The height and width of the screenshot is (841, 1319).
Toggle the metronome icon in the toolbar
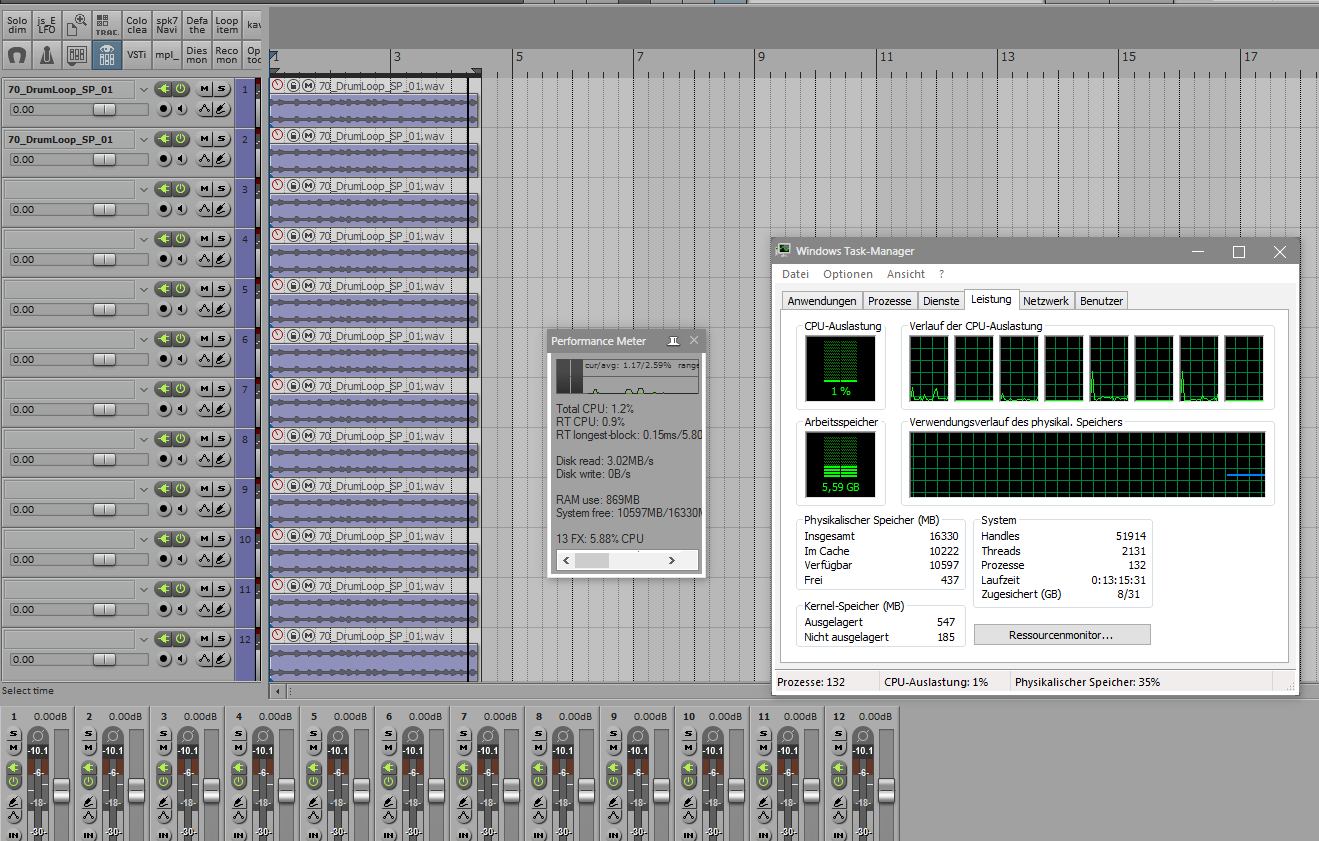pyautogui.click(x=47, y=55)
